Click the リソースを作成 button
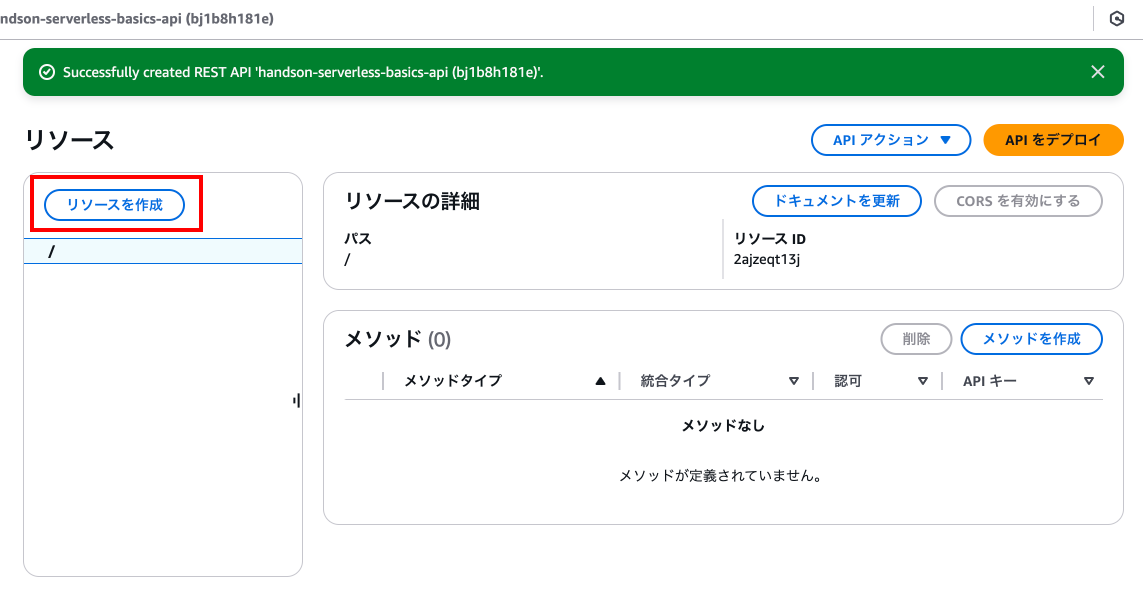 [114, 205]
